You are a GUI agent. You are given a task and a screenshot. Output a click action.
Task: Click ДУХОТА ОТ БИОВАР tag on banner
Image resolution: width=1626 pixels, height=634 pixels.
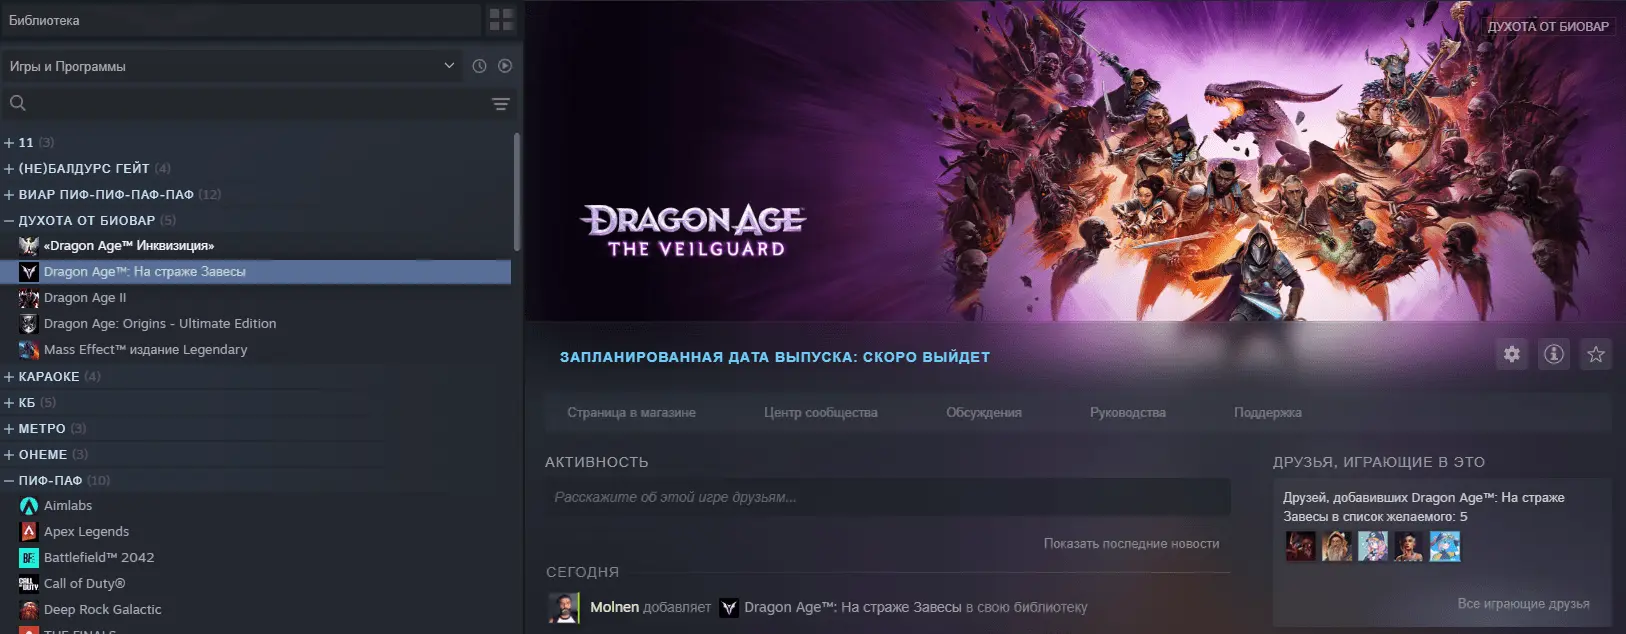point(1548,27)
